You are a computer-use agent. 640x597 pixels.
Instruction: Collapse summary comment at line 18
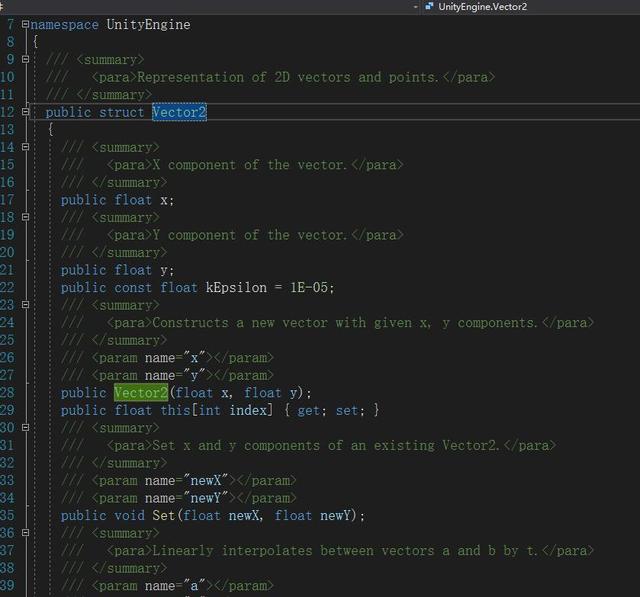point(25,217)
